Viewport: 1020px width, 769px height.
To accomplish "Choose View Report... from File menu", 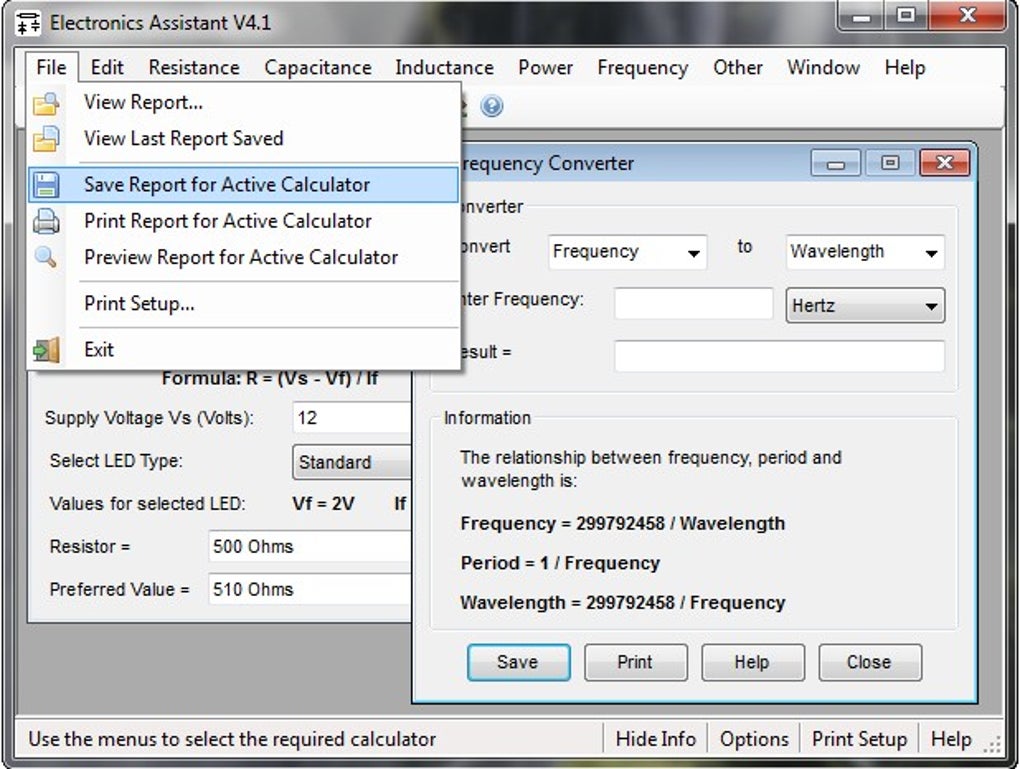I will pos(243,103).
